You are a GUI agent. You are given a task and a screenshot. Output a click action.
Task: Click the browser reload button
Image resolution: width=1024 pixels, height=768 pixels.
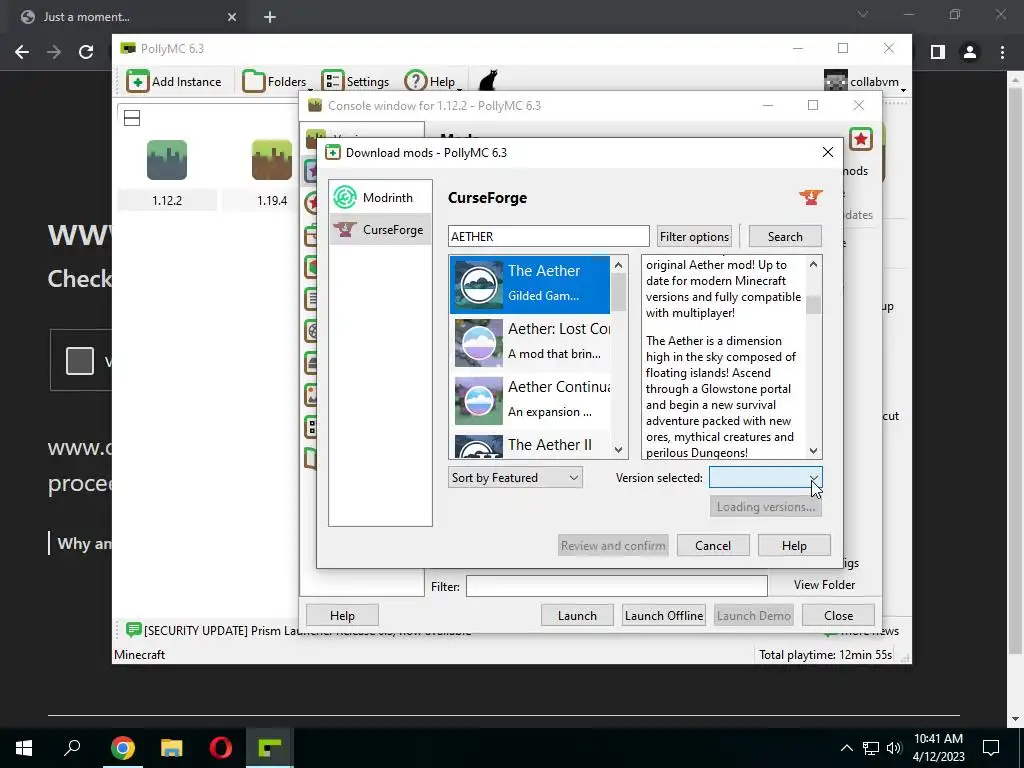coord(86,52)
